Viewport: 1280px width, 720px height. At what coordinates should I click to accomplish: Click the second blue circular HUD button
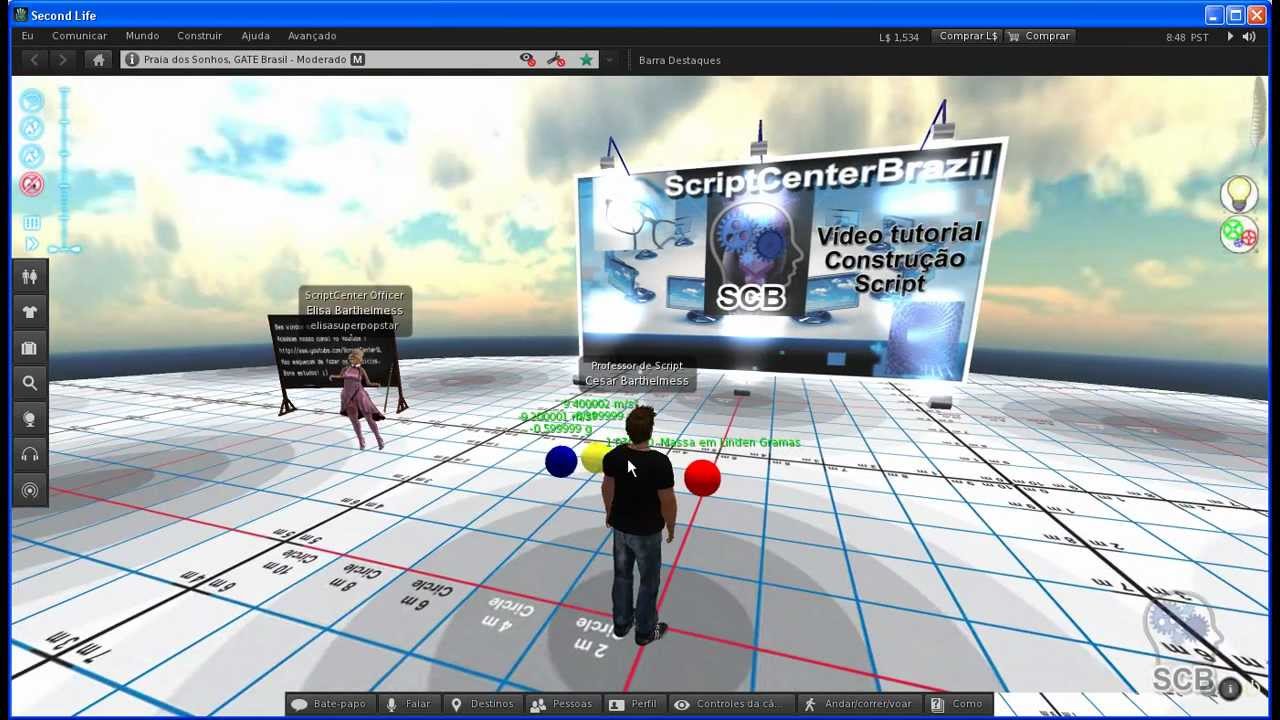(x=32, y=128)
